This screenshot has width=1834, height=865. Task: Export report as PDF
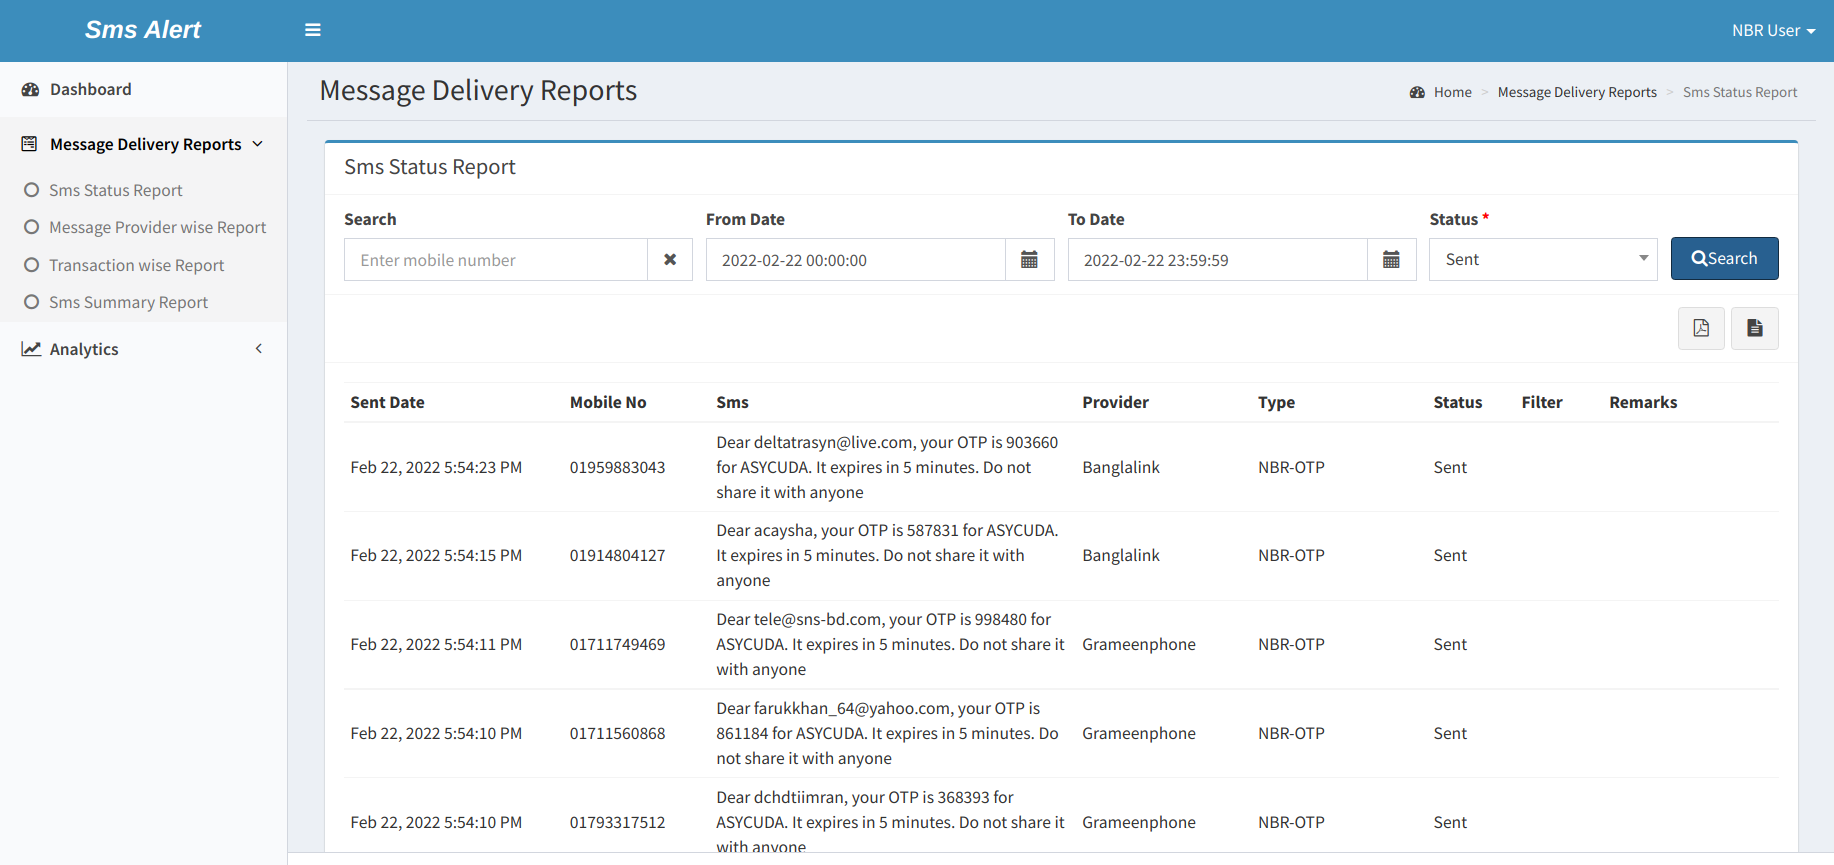pos(1701,328)
